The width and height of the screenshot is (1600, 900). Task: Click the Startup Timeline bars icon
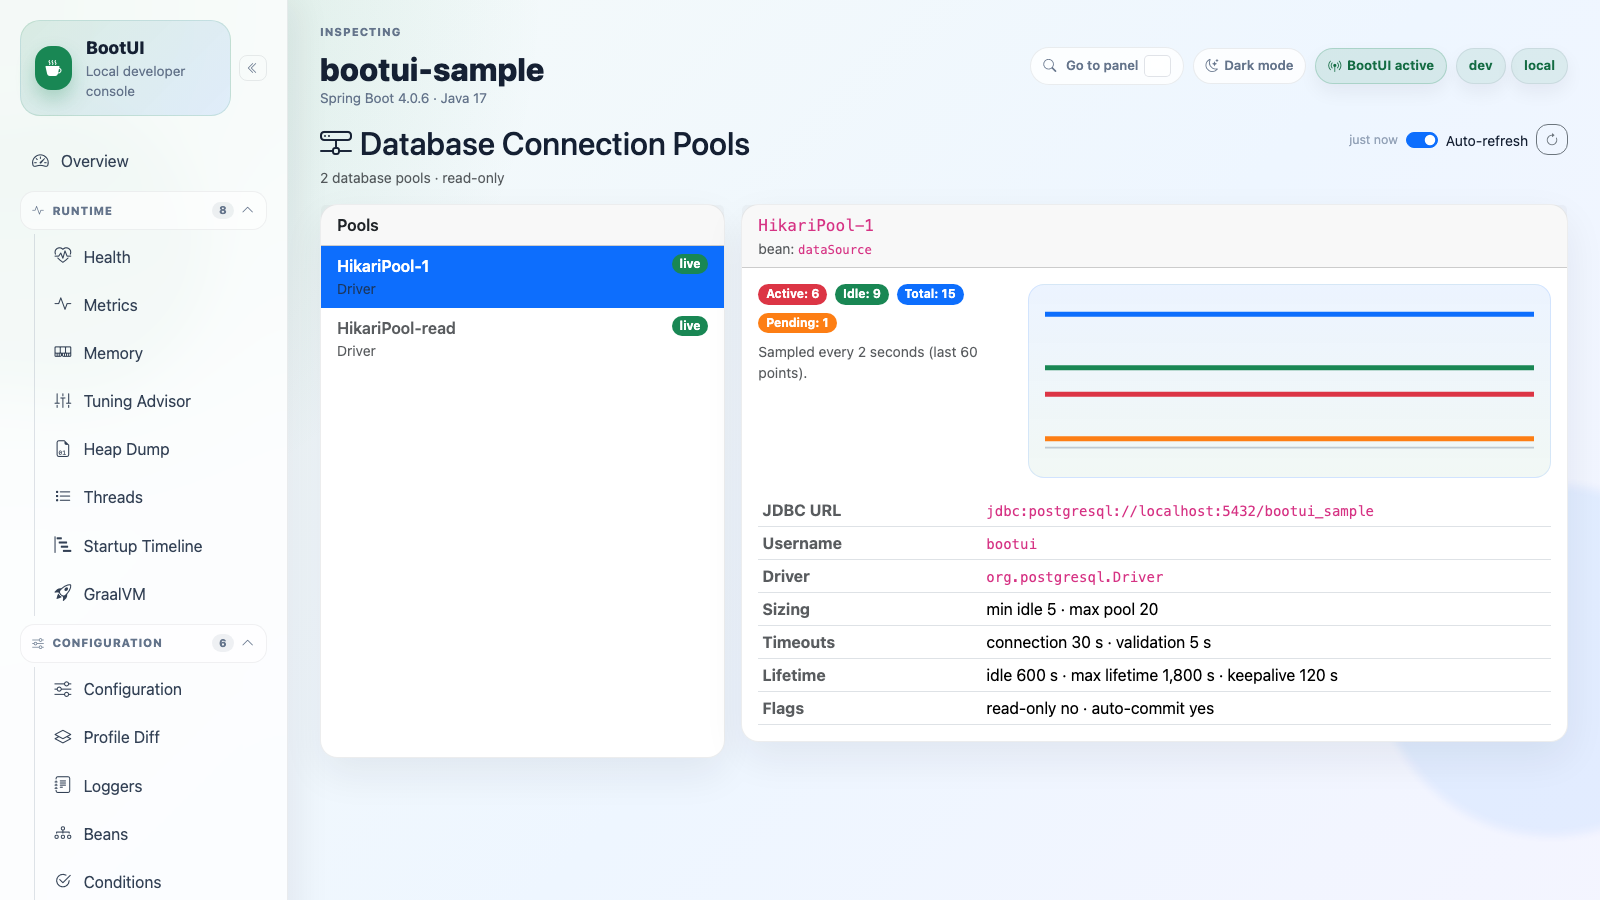tap(63, 545)
